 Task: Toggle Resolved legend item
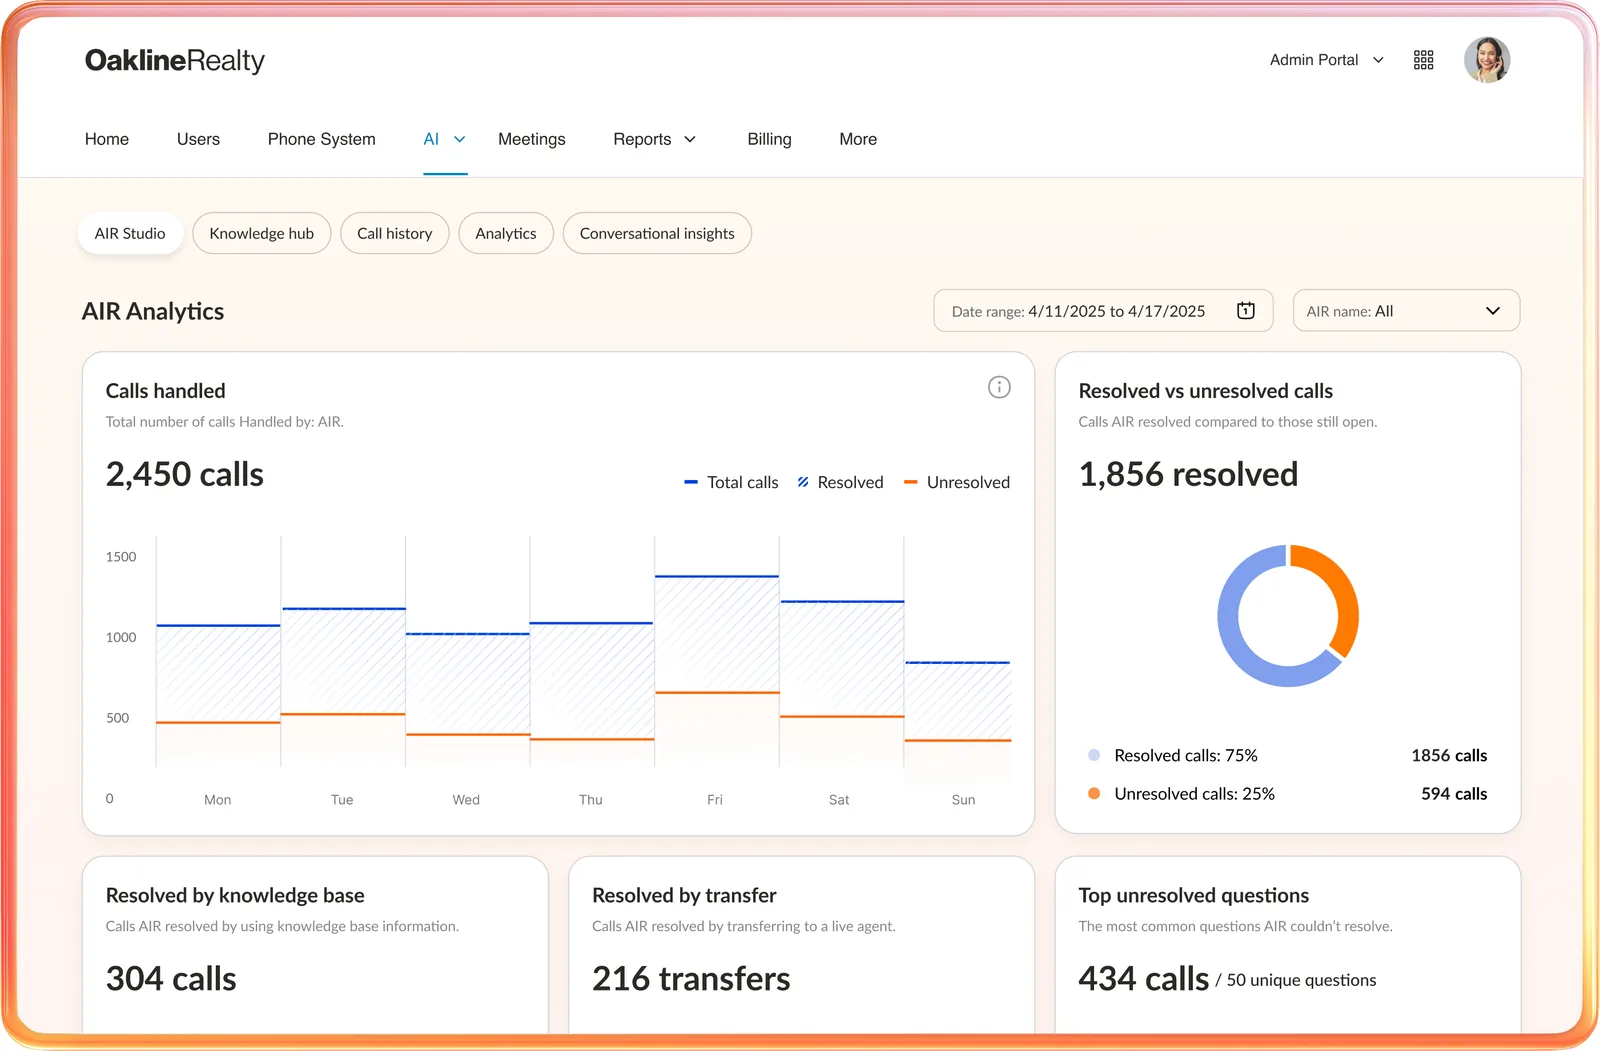point(840,483)
